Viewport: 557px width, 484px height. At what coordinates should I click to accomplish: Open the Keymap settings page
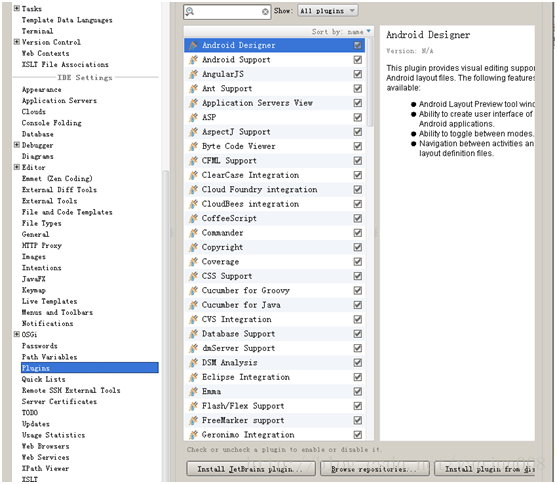[34, 290]
